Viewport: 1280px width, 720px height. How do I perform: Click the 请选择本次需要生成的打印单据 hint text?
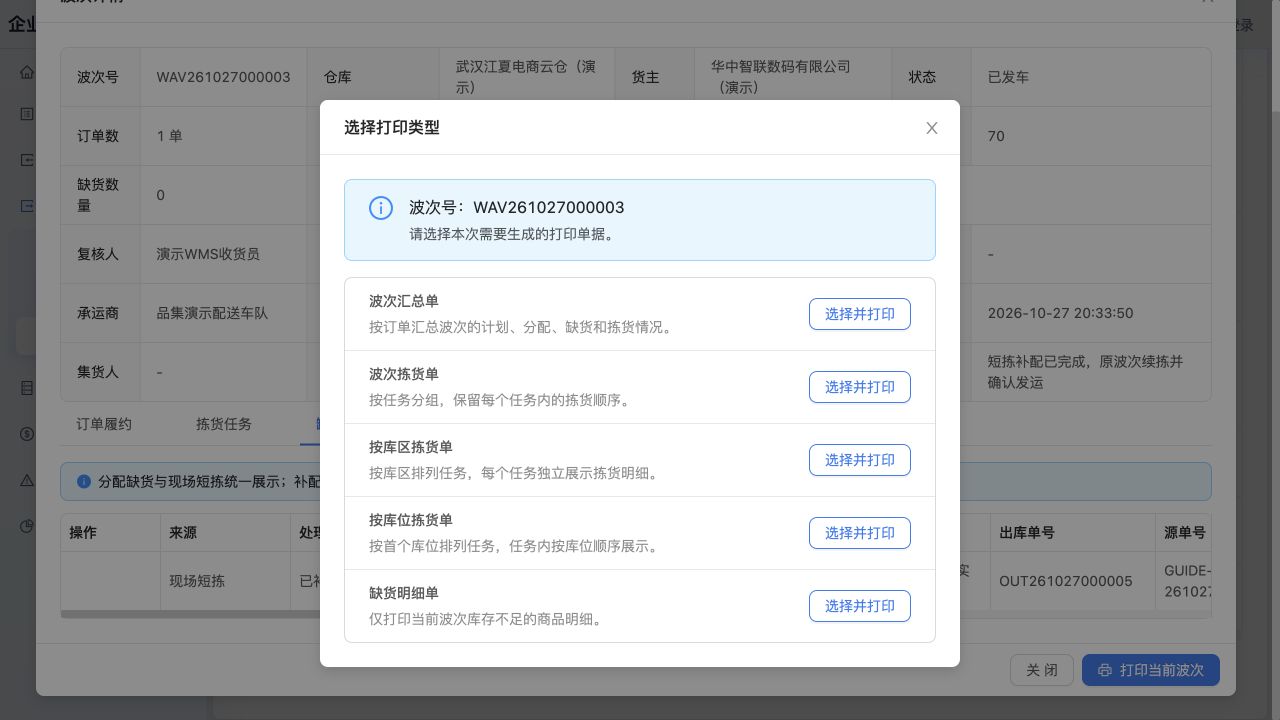coord(512,234)
